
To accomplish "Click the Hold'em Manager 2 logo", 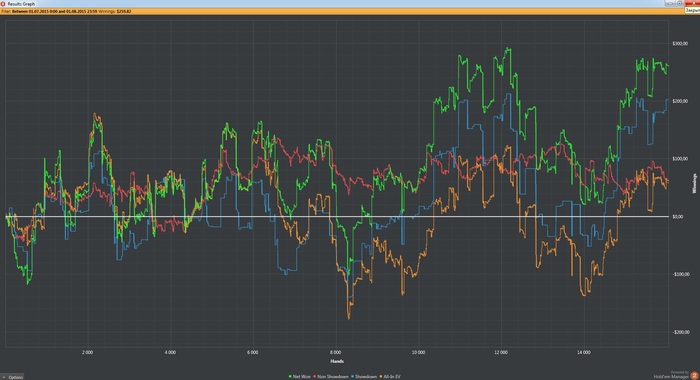I will [694, 376].
